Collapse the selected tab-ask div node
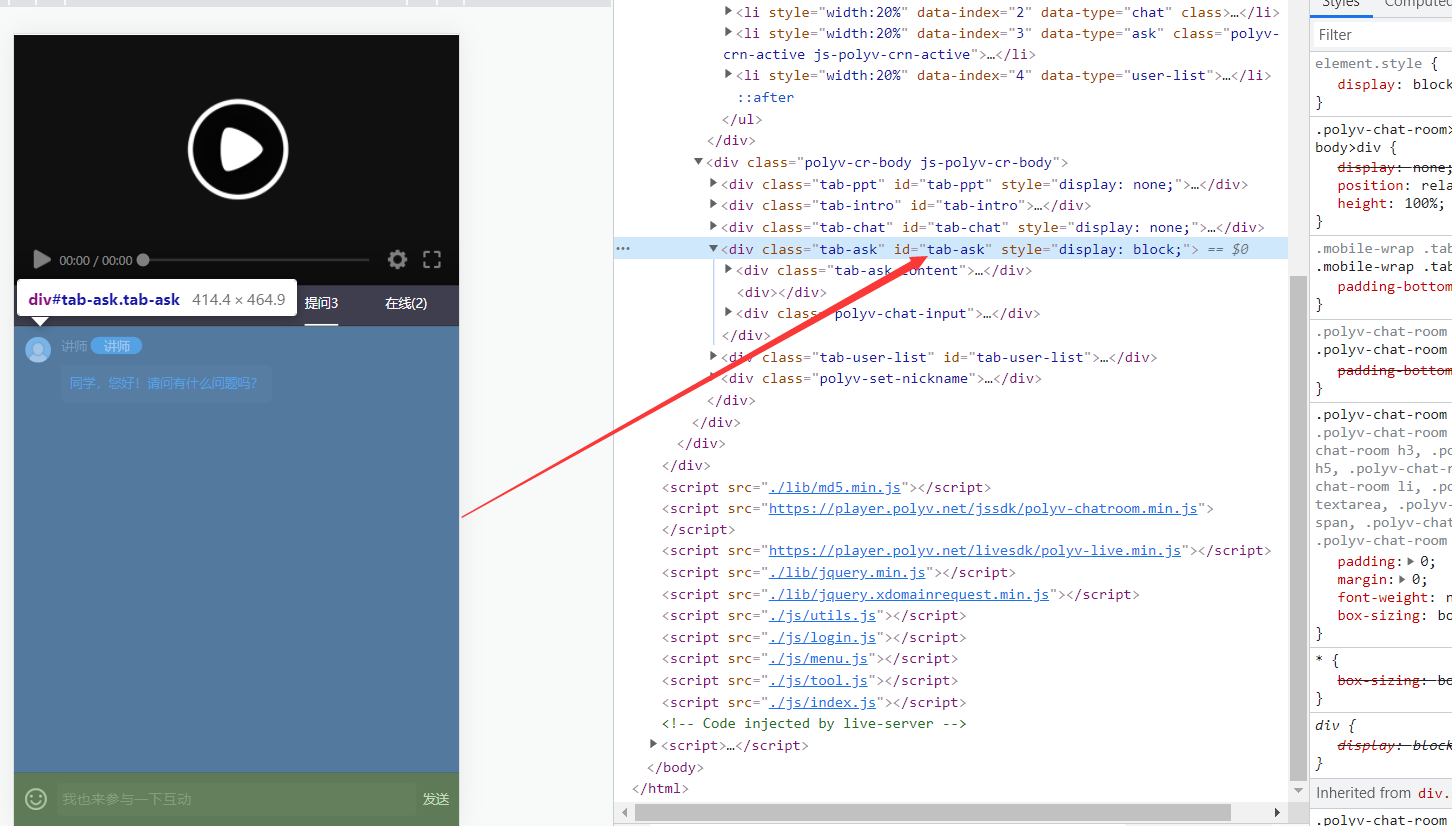Viewport: 1452px width, 826px height. click(x=714, y=249)
